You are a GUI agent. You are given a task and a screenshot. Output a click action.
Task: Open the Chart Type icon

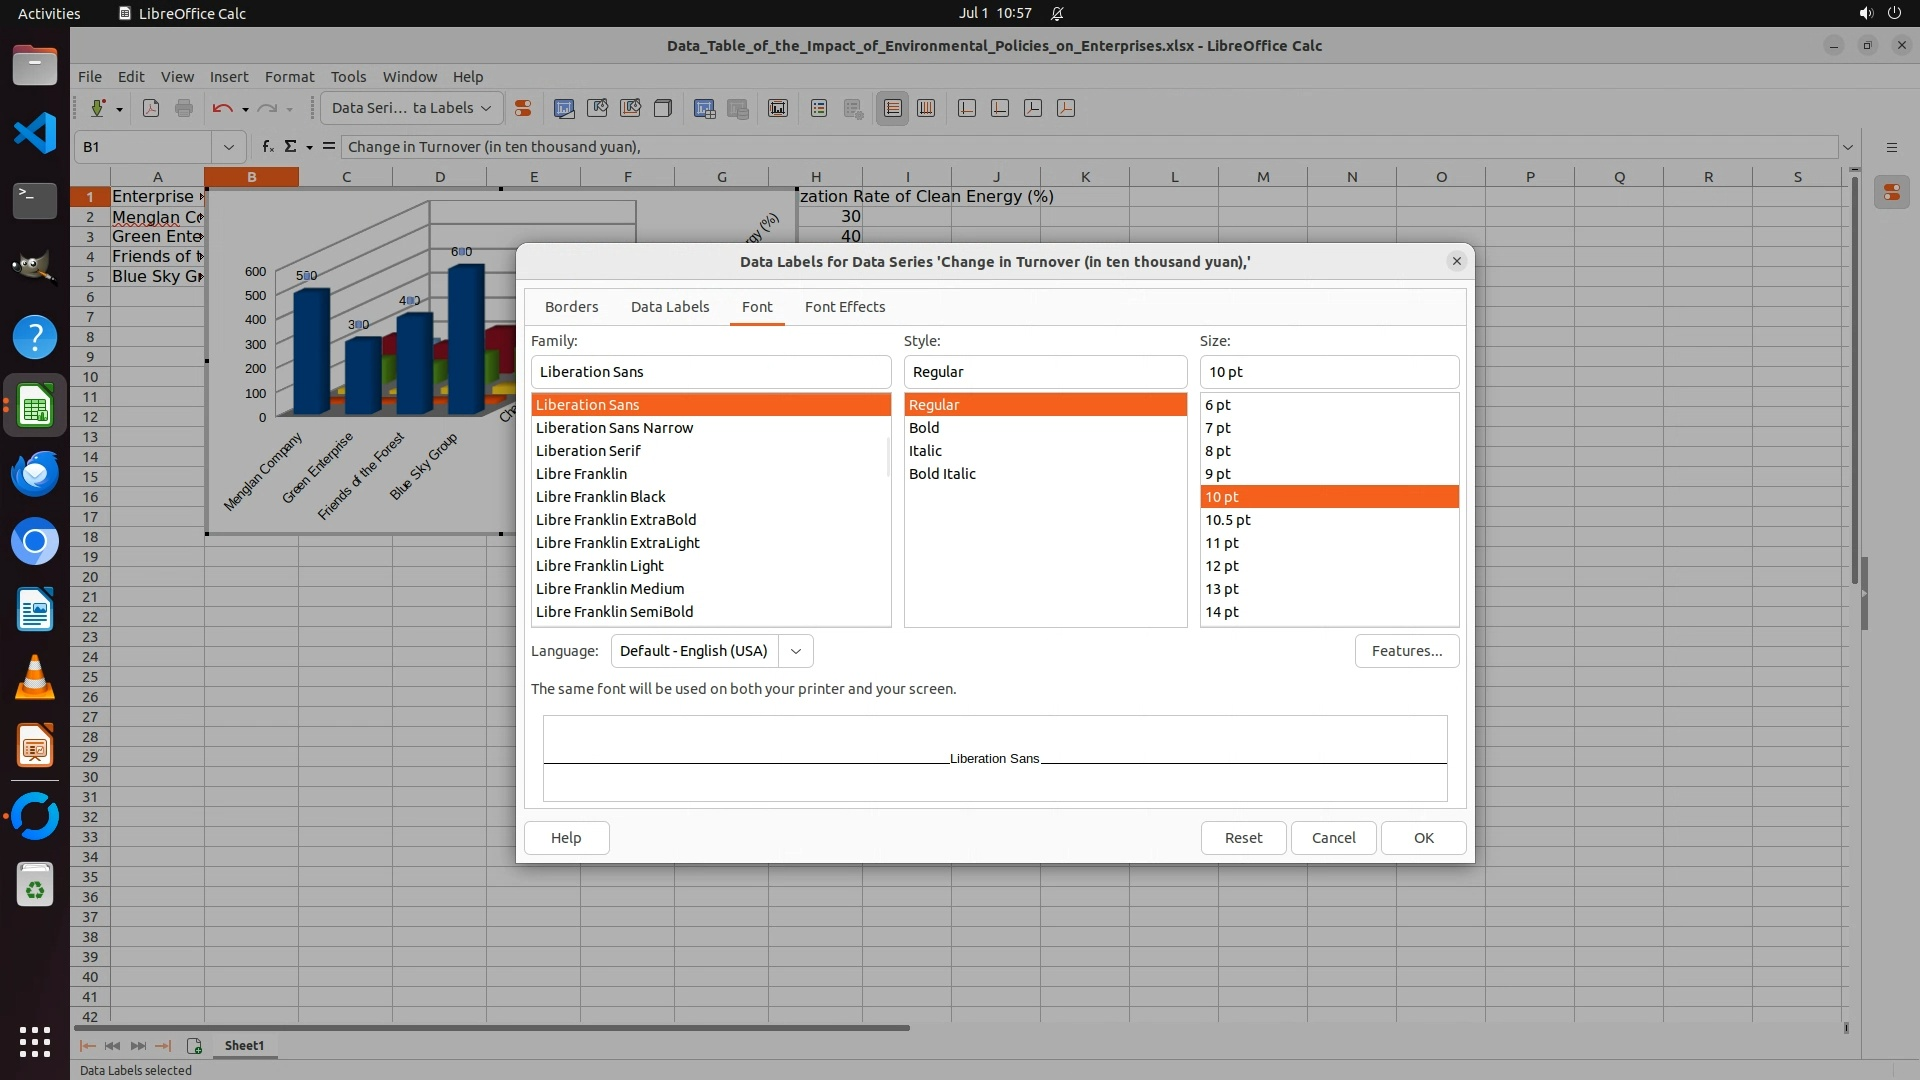[x=564, y=108]
